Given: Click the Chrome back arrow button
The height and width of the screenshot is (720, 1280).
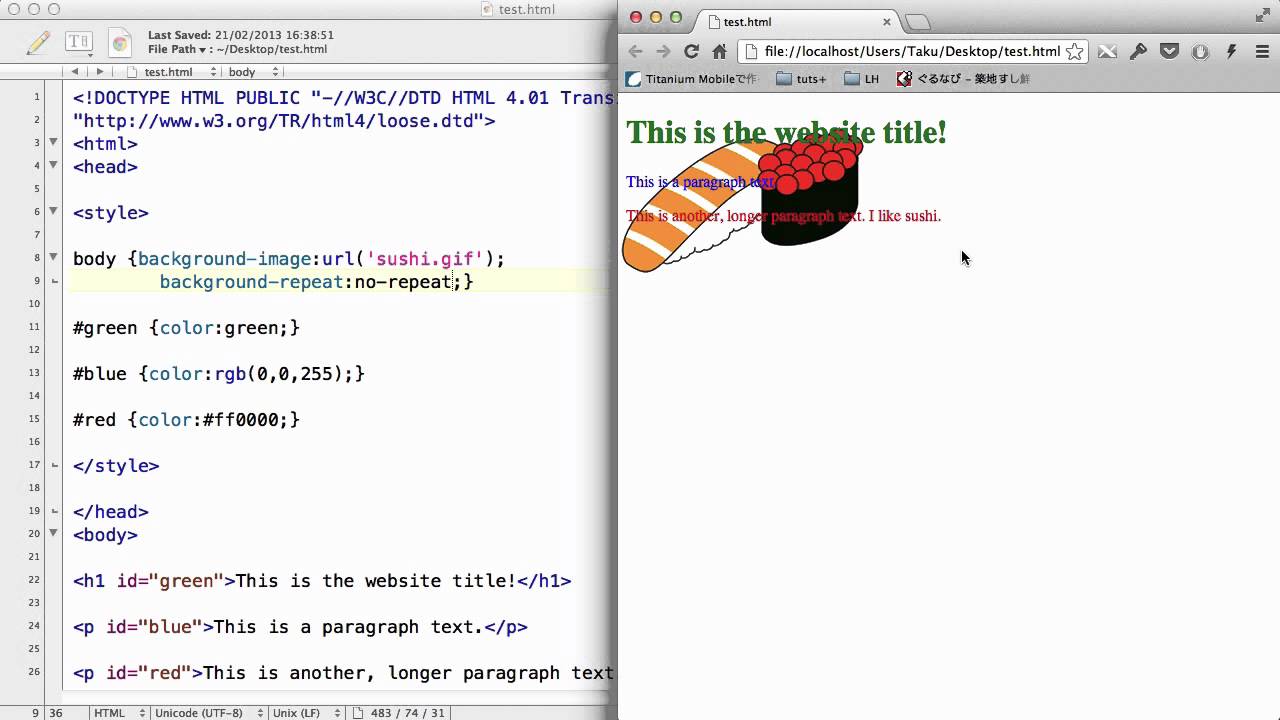Looking at the screenshot, I should [x=635, y=51].
